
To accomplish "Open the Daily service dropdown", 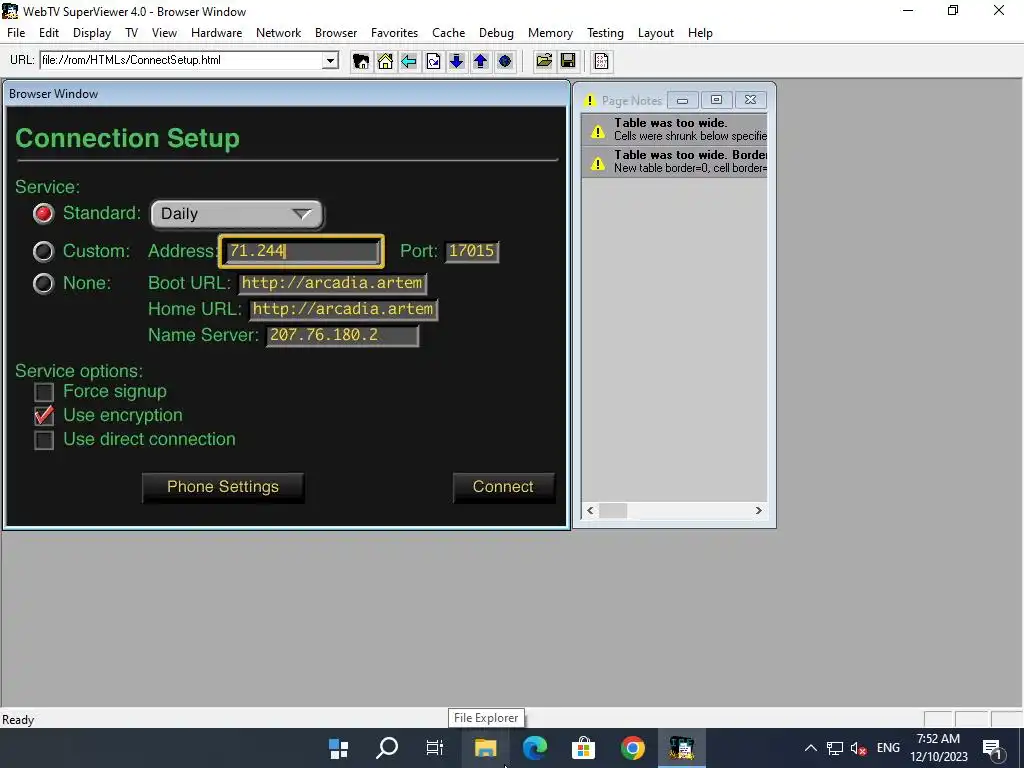I will pos(237,214).
